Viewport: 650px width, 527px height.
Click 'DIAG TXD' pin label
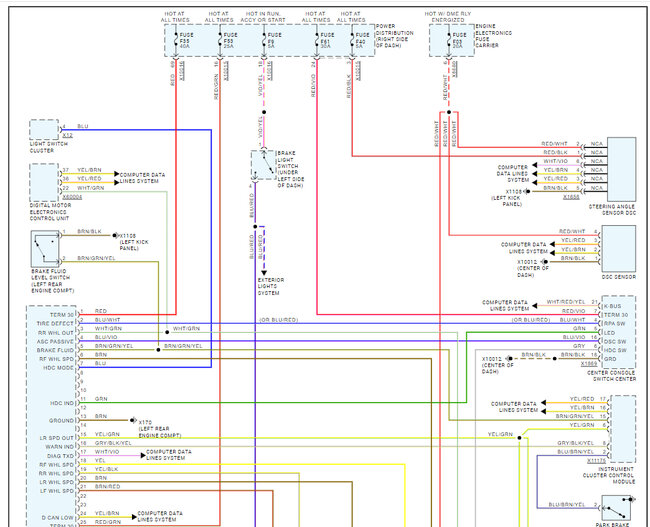pos(60,456)
